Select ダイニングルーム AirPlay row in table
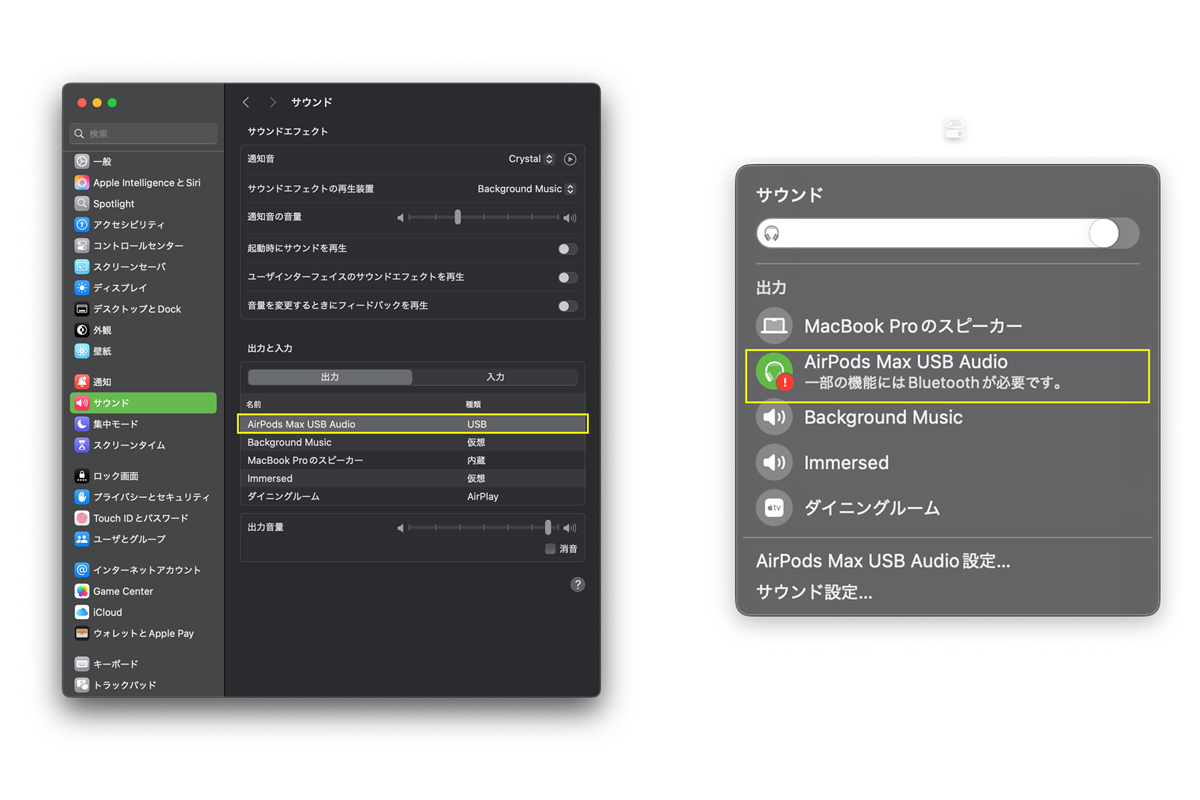Screen dimensions: 1200x800 point(413,496)
